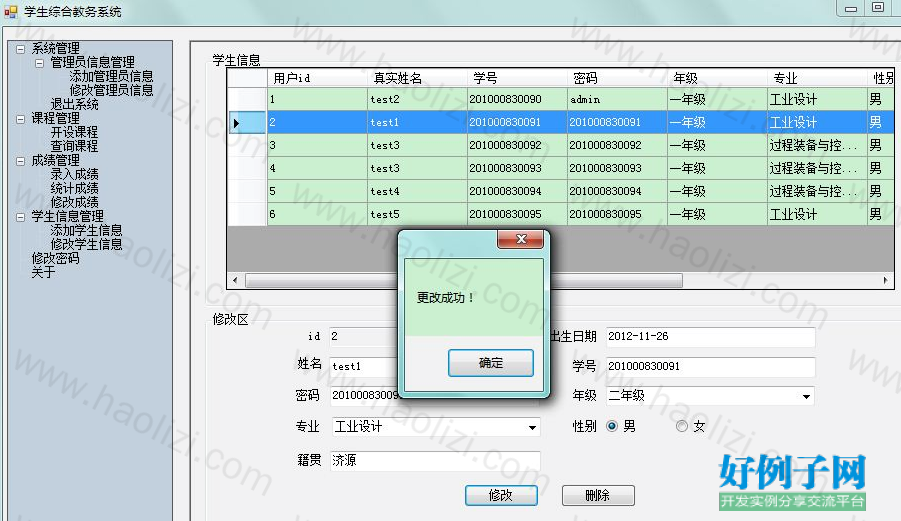Sort by 专业 column header
The width and height of the screenshot is (901, 521).
pyautogui.click(x=817, y=78)
